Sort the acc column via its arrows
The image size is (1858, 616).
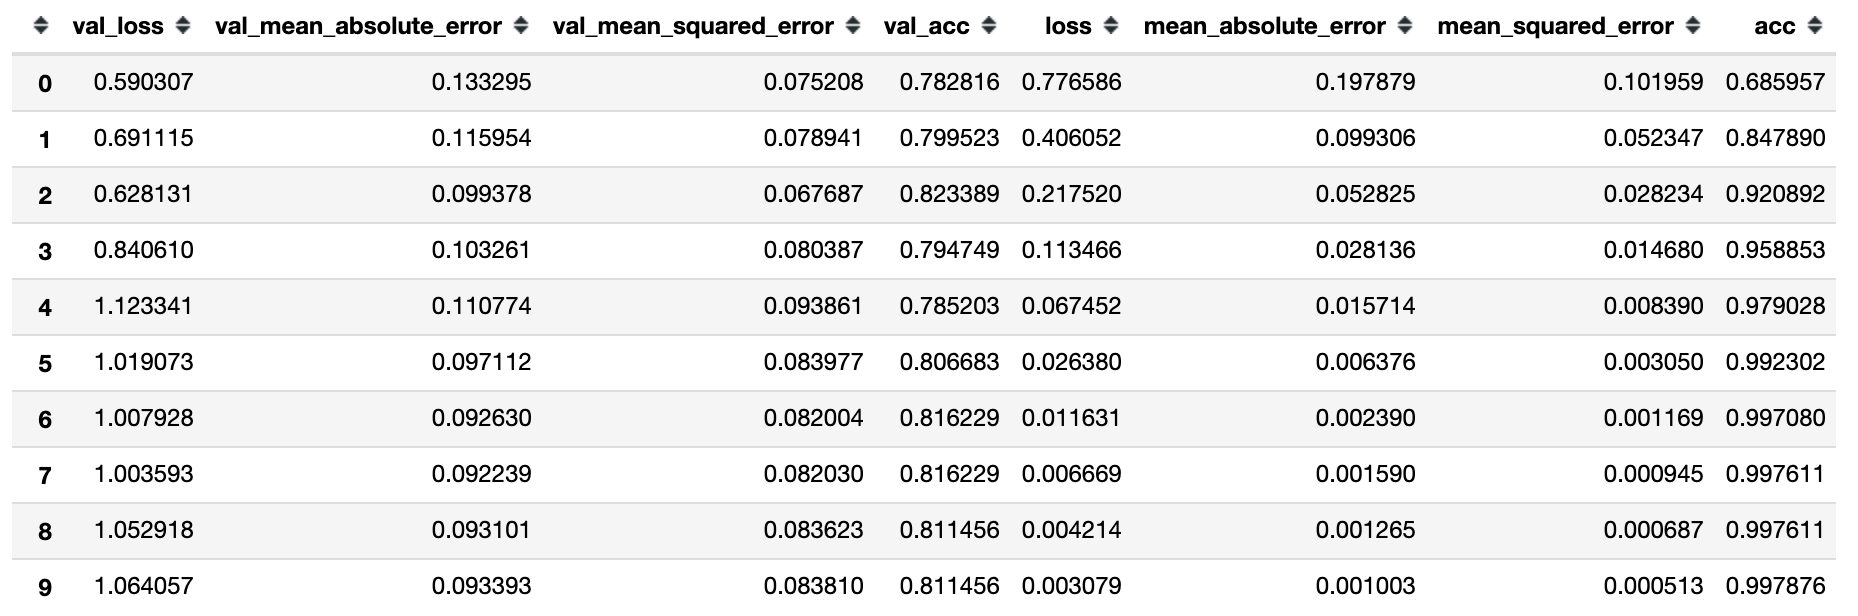point(1814,27)
